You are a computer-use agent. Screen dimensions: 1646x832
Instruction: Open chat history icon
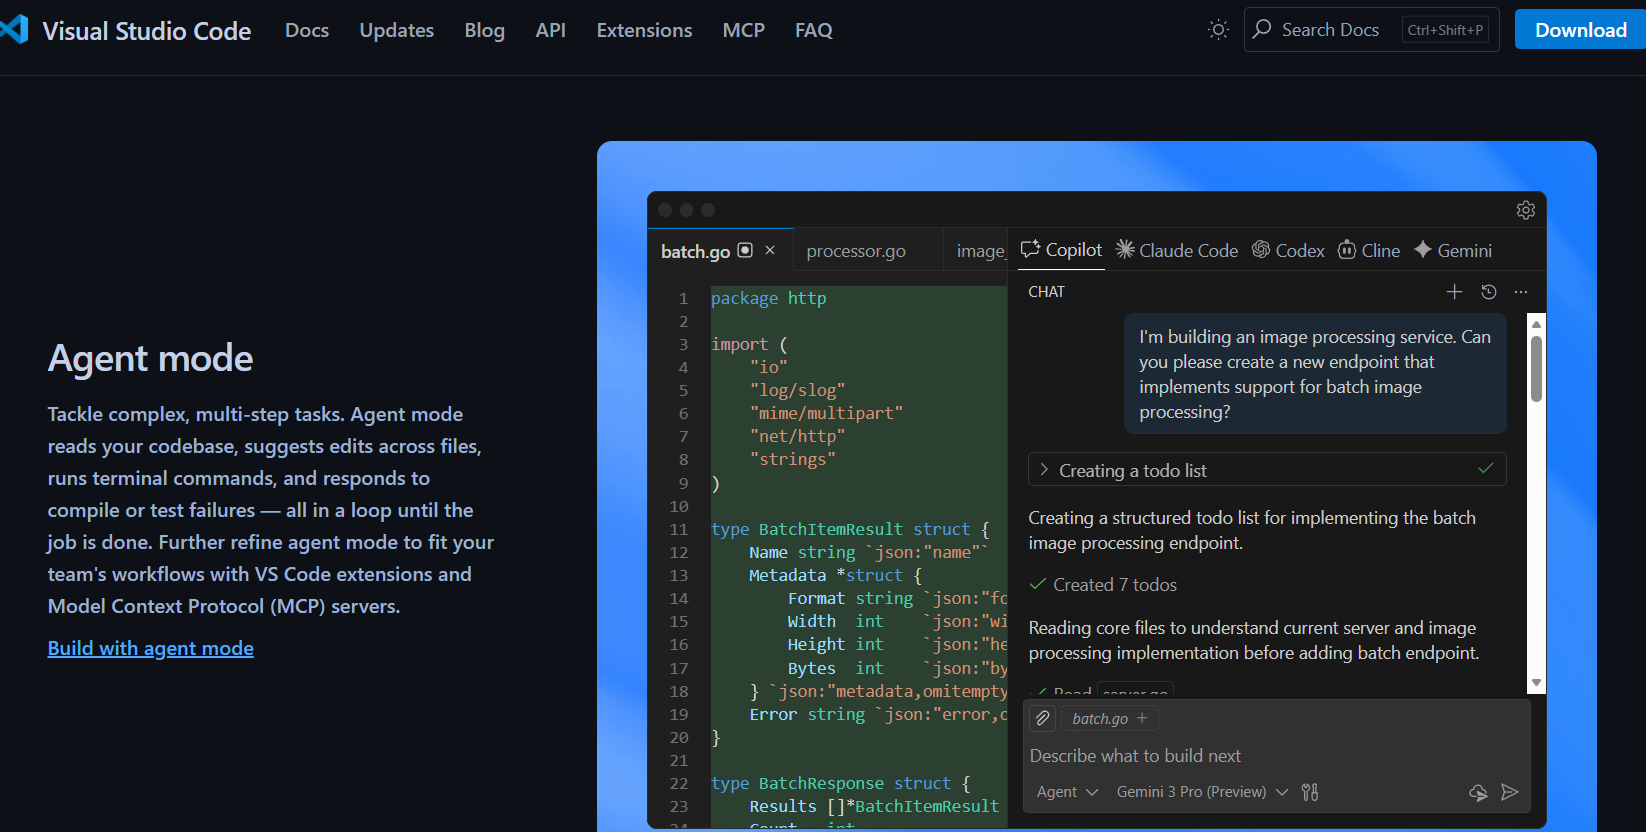coord(1488,292)
